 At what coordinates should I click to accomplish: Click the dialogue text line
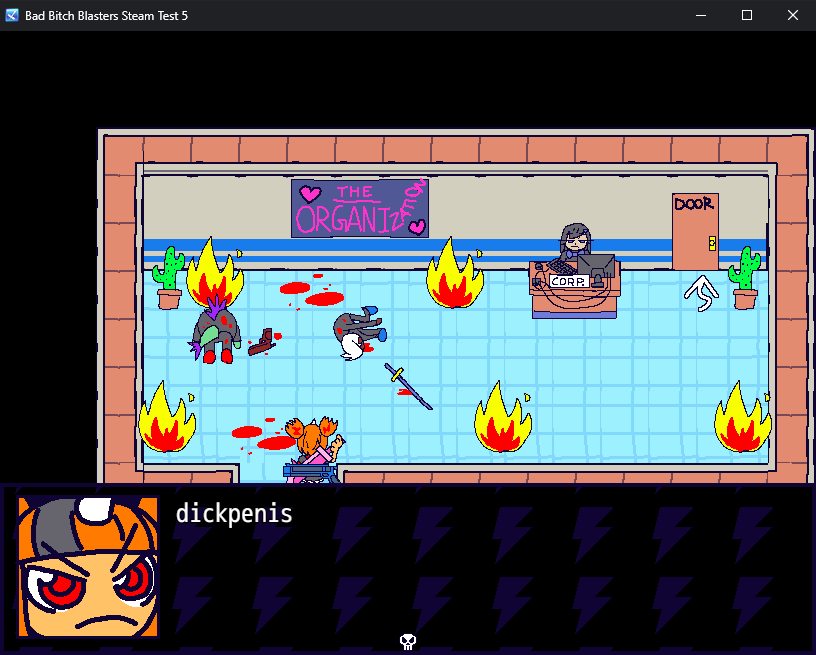[234, 514]
